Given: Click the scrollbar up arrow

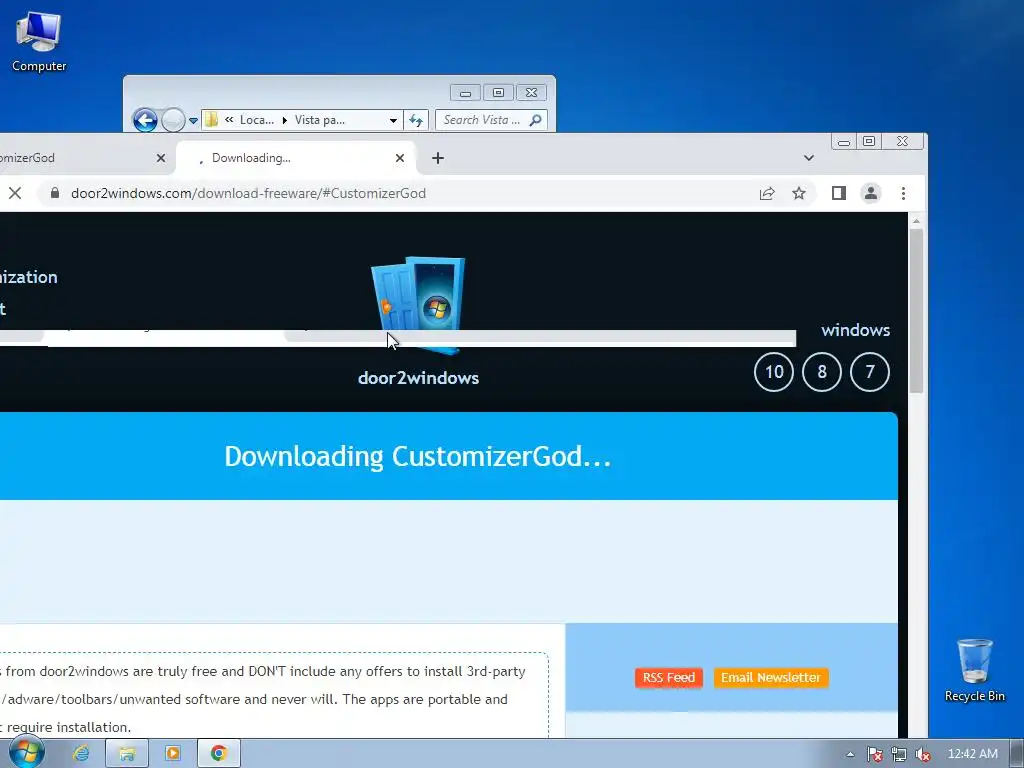Looking at the screenshot, I should [x=916, y=221].
